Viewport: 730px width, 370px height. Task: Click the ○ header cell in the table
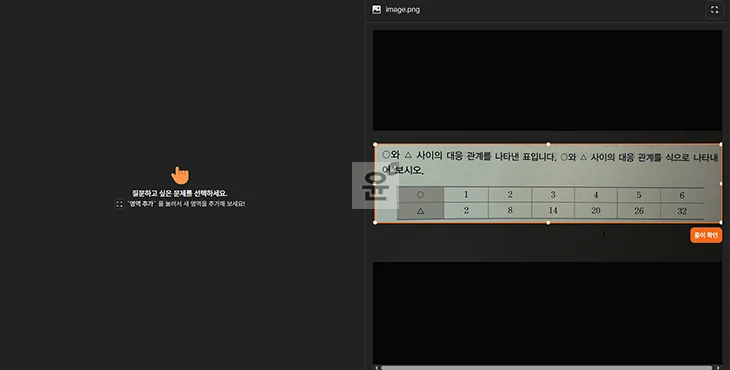(420, 195)
